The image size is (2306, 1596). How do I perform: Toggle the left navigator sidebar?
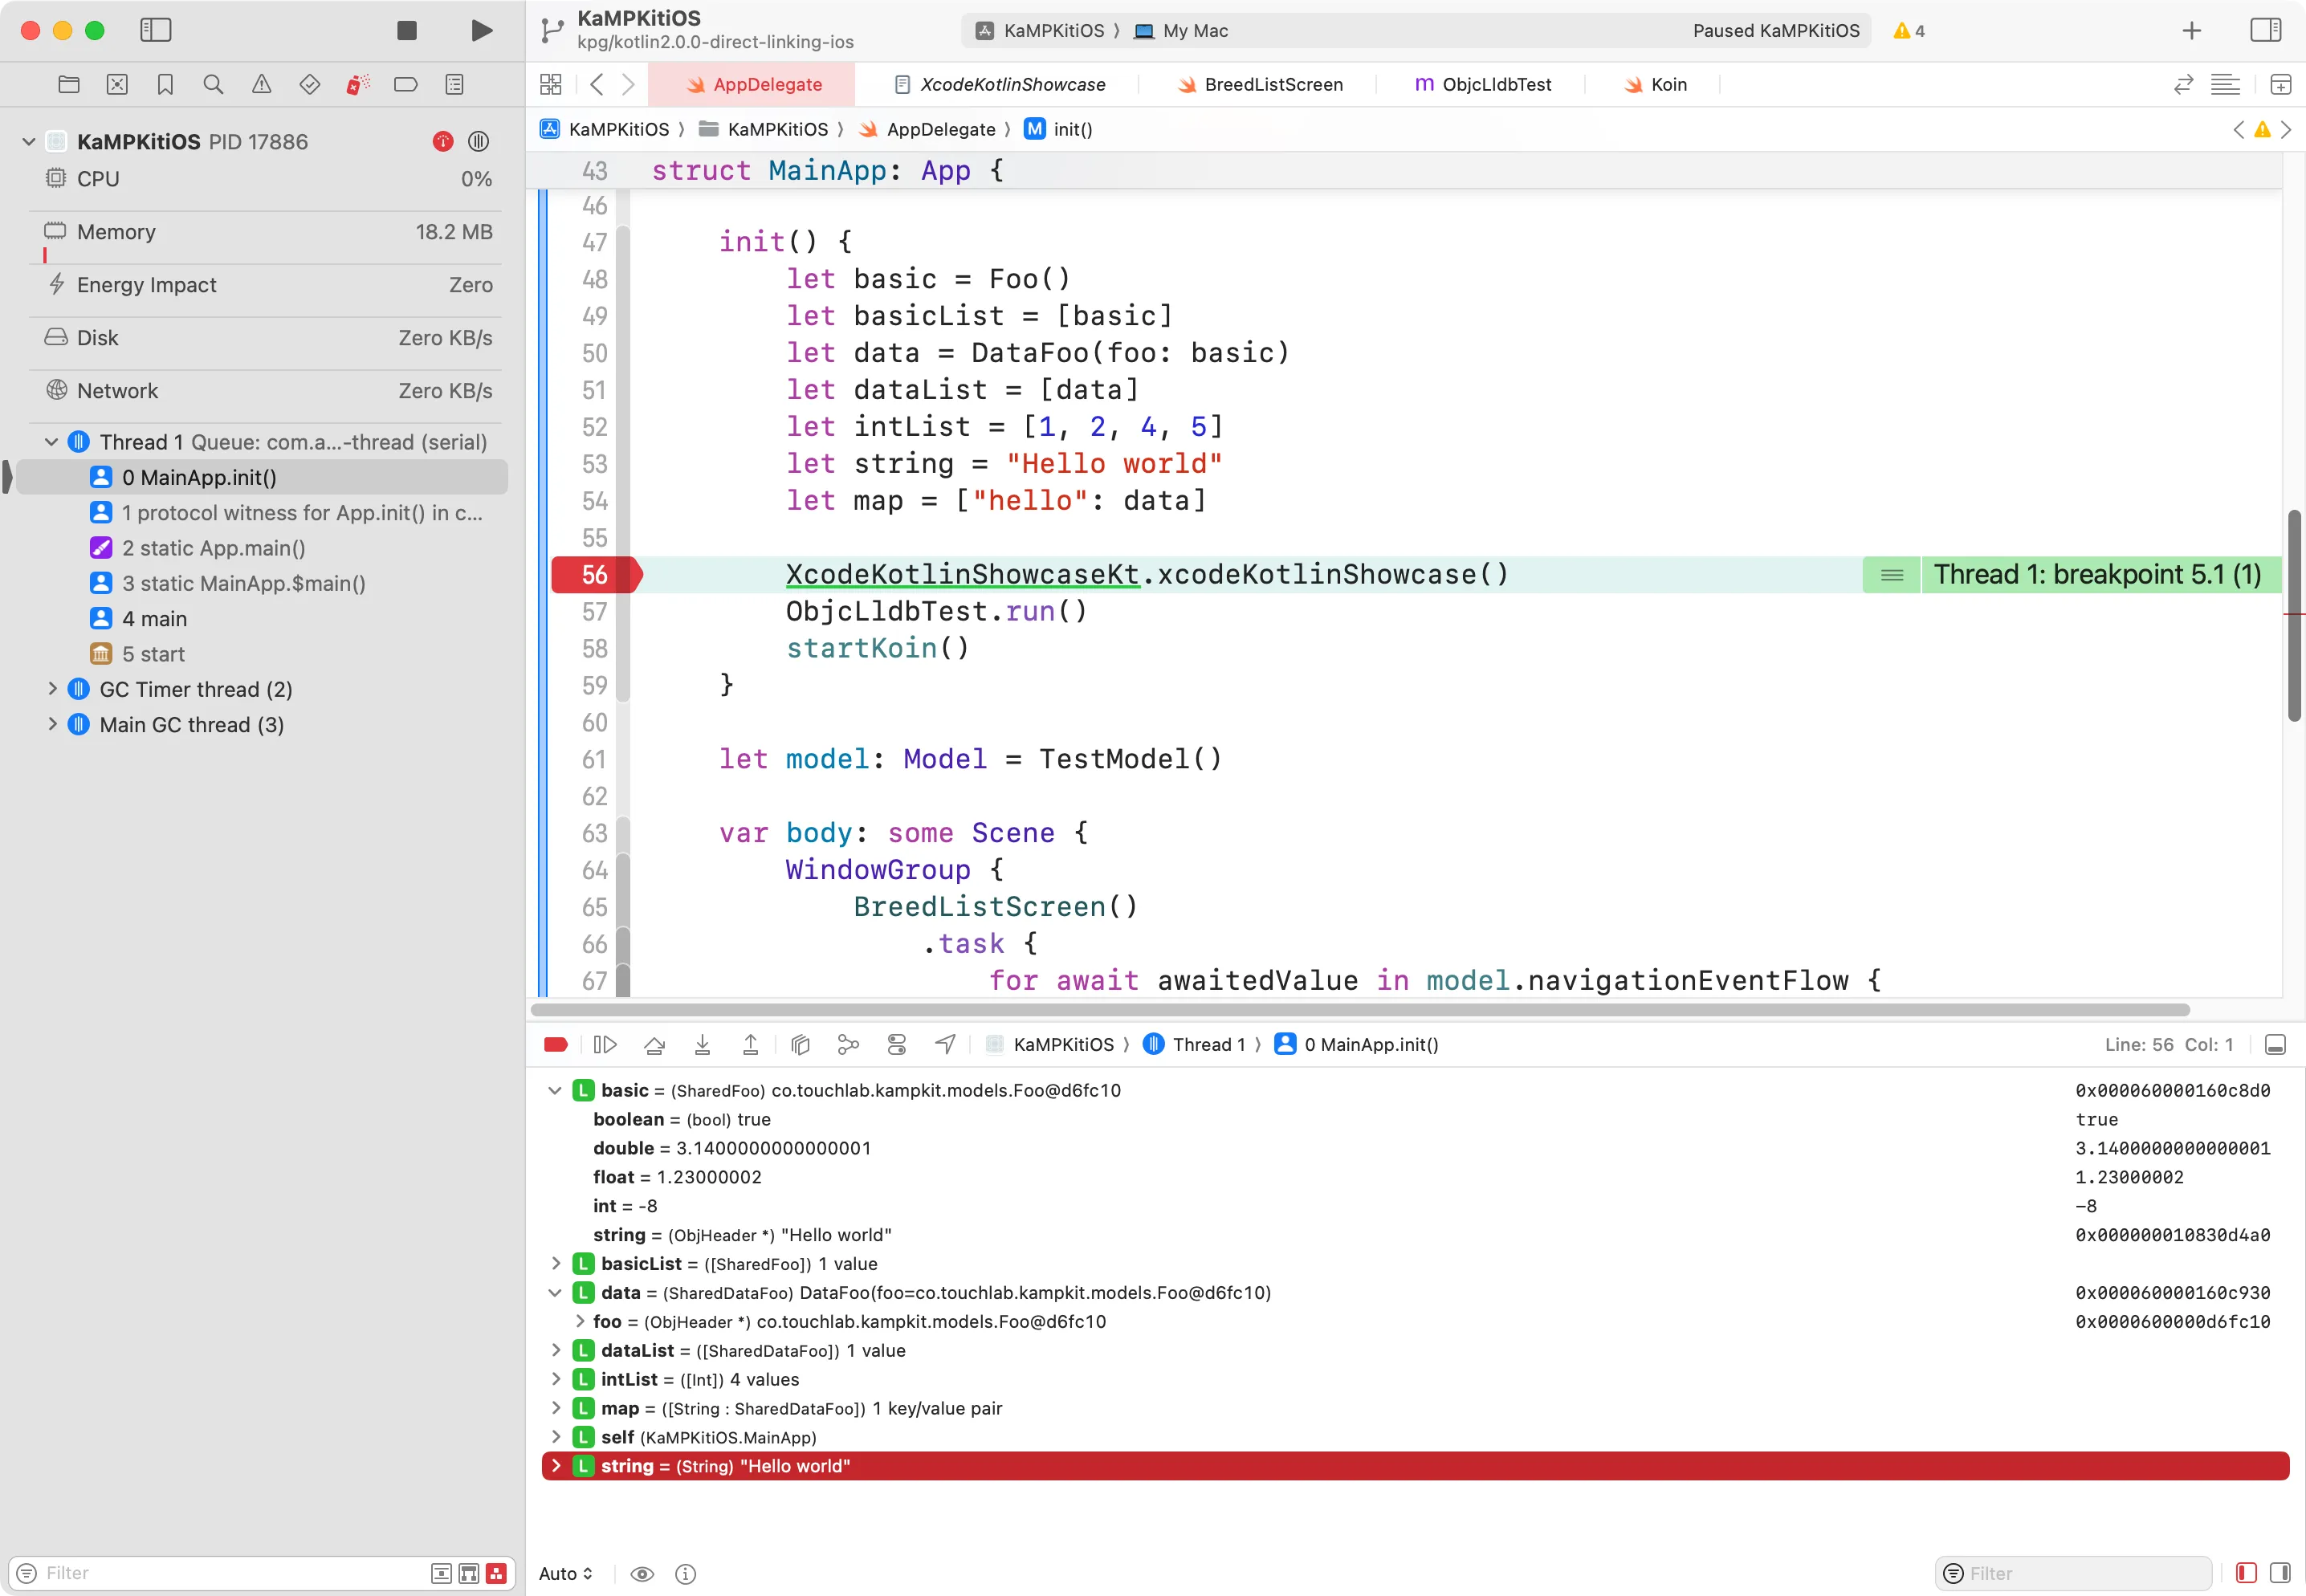[x=155, y=30]
